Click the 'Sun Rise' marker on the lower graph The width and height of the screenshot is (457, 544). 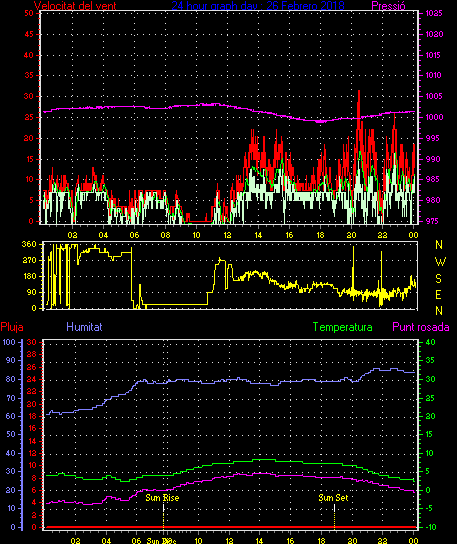(x=162, y=498)
